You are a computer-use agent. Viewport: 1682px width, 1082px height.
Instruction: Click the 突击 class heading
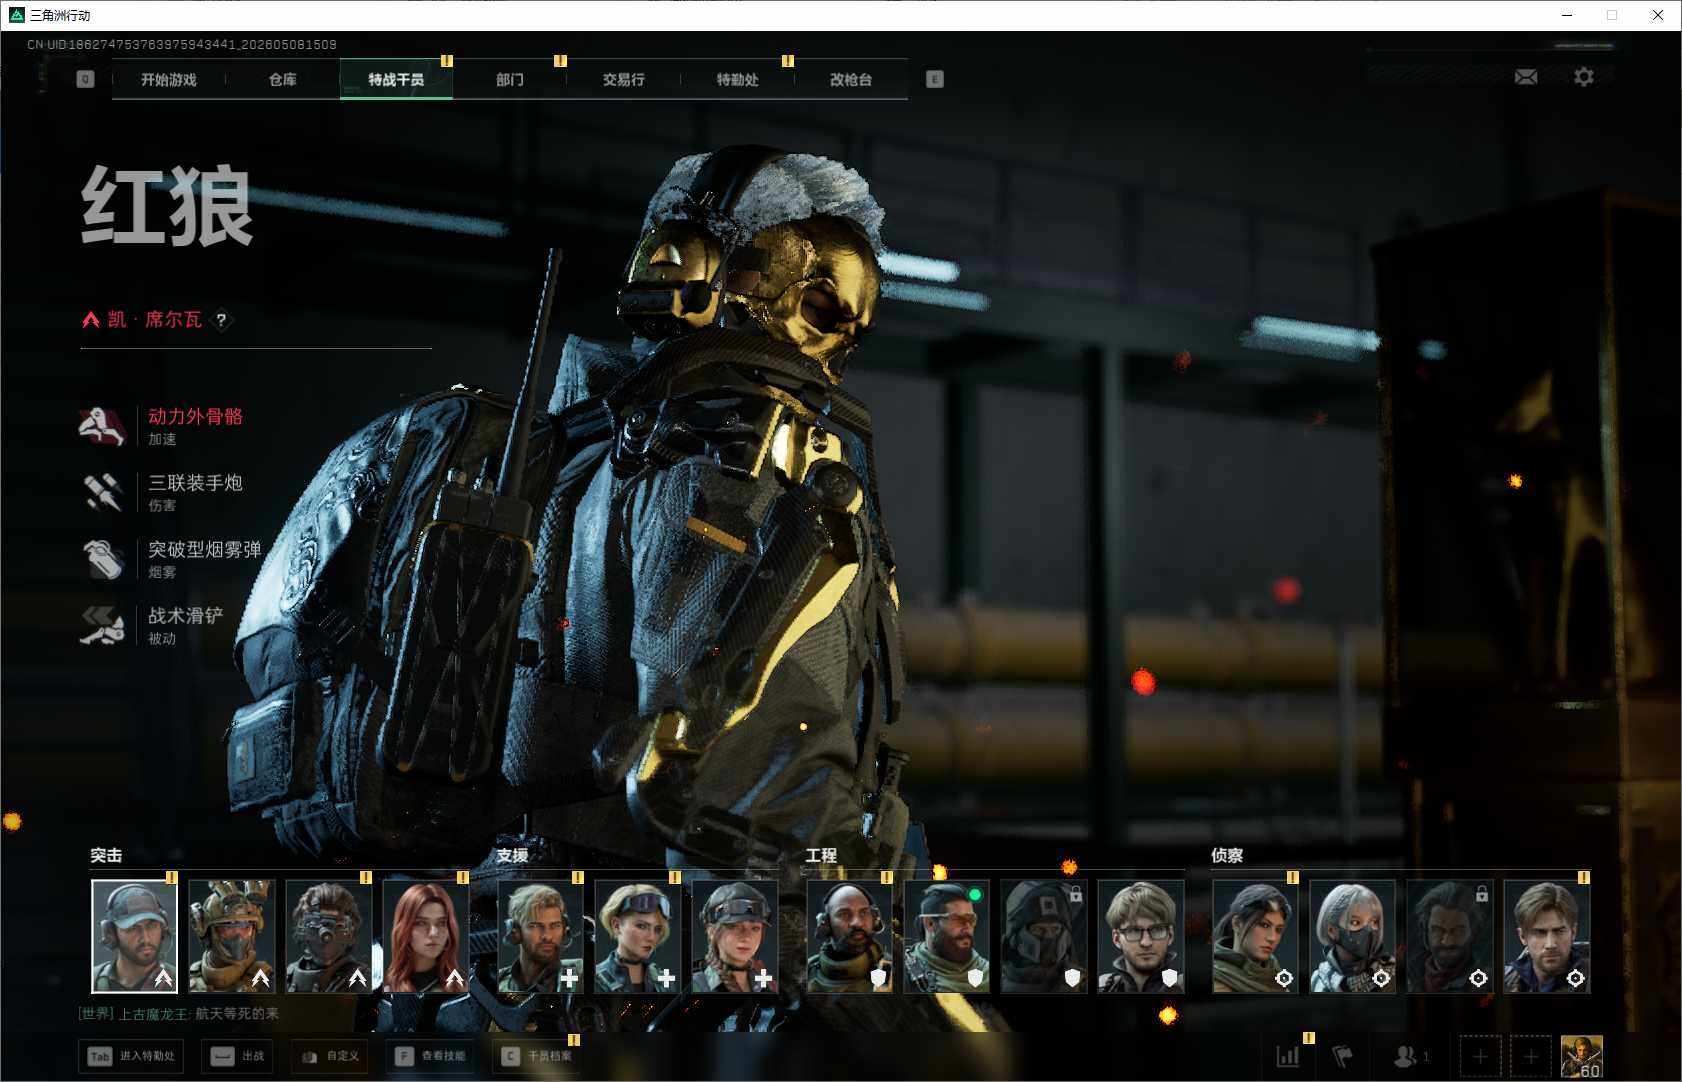(106, 856)
